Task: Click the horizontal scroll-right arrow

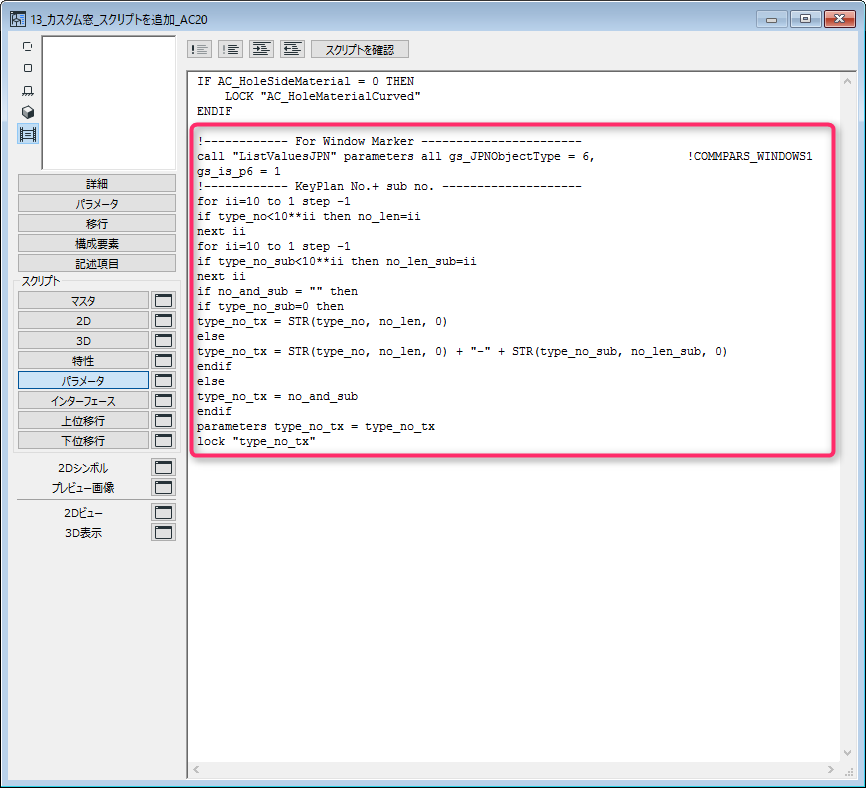Action: tap(831, 769)
